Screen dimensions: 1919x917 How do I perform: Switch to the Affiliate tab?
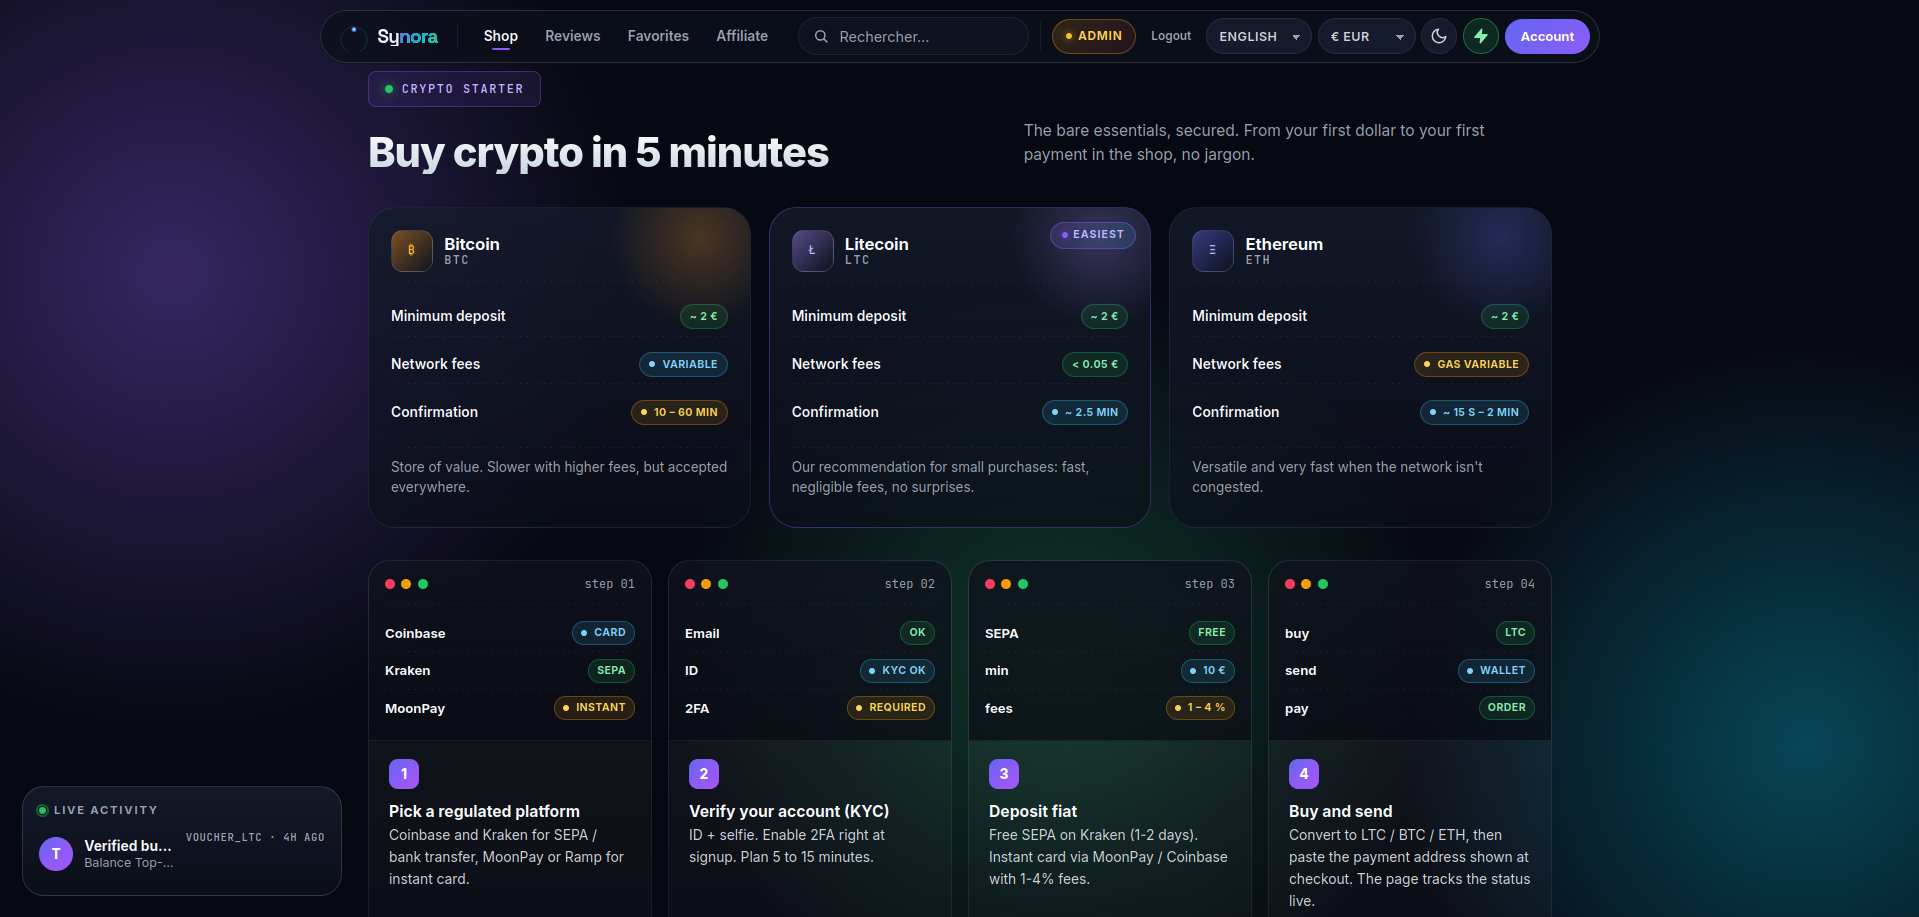742,36
